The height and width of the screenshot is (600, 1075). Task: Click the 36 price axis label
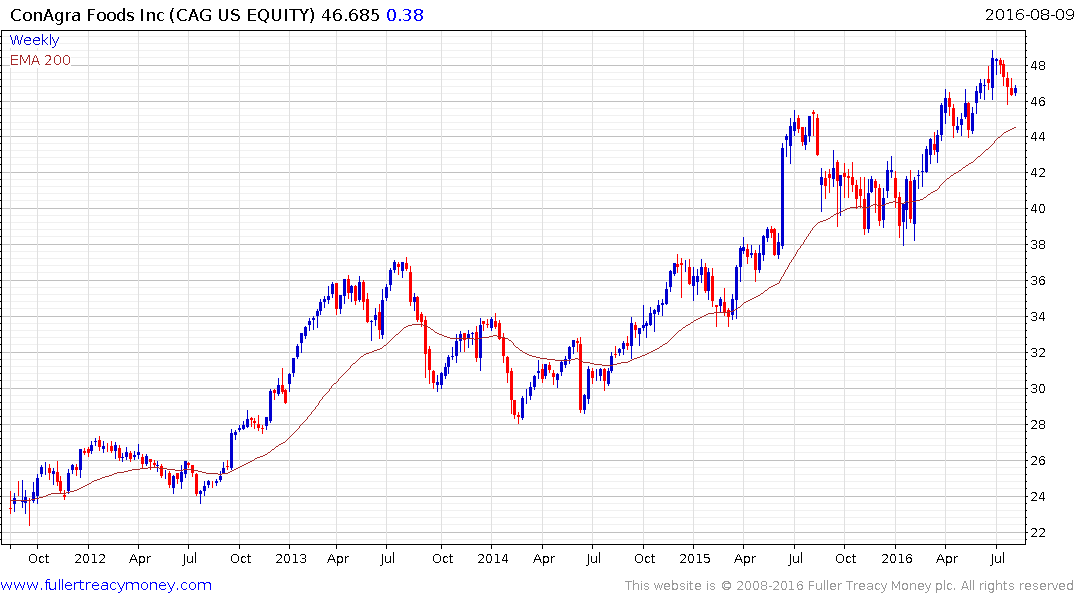pos(1037,281)
